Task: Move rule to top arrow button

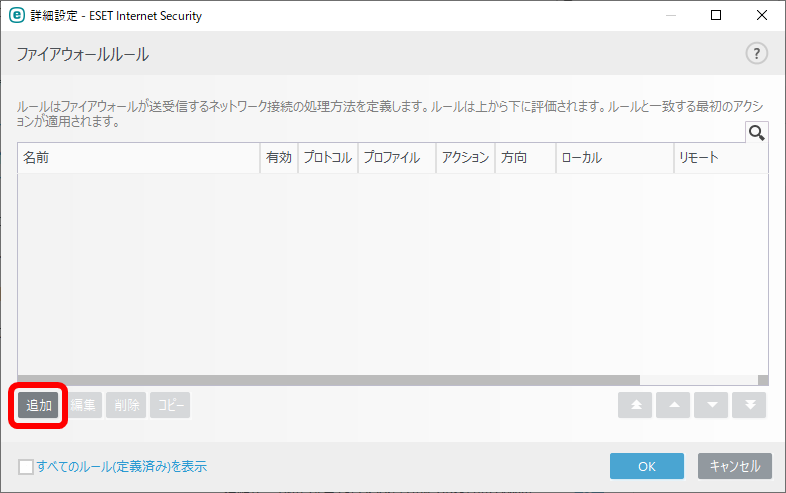Action: click(x=635, y=405)
